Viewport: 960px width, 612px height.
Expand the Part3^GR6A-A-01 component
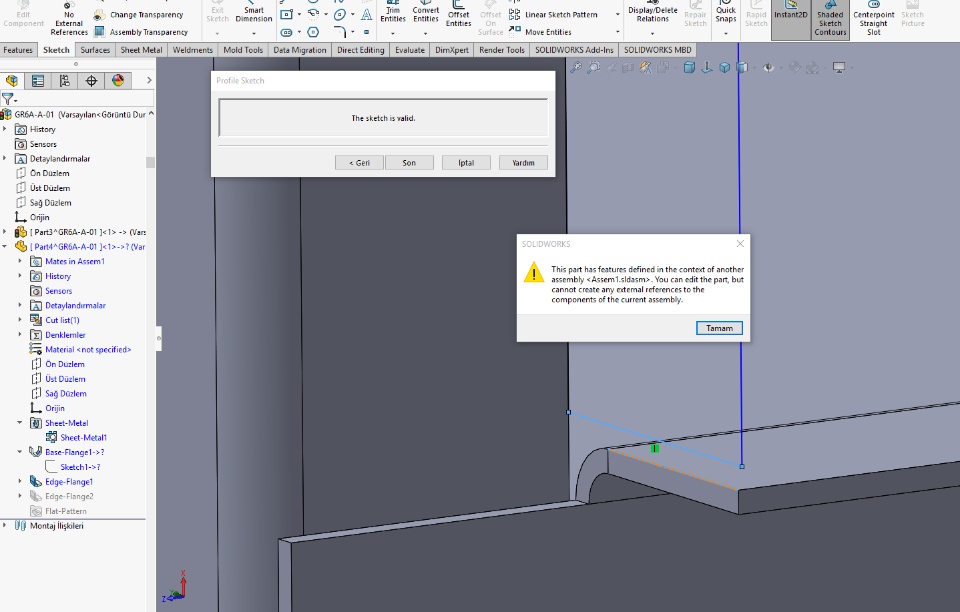(x=5, y=232)
